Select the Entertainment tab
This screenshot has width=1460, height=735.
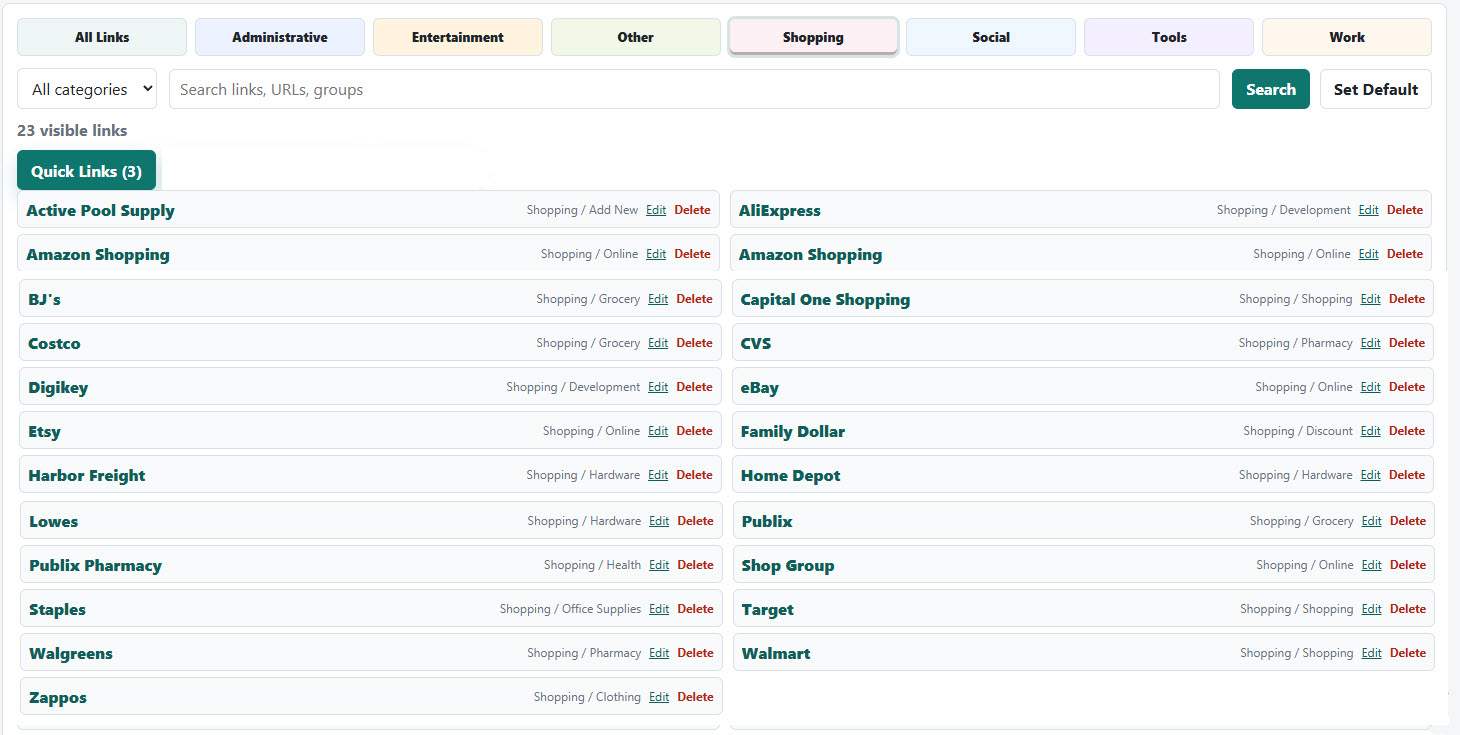point(458,37)
